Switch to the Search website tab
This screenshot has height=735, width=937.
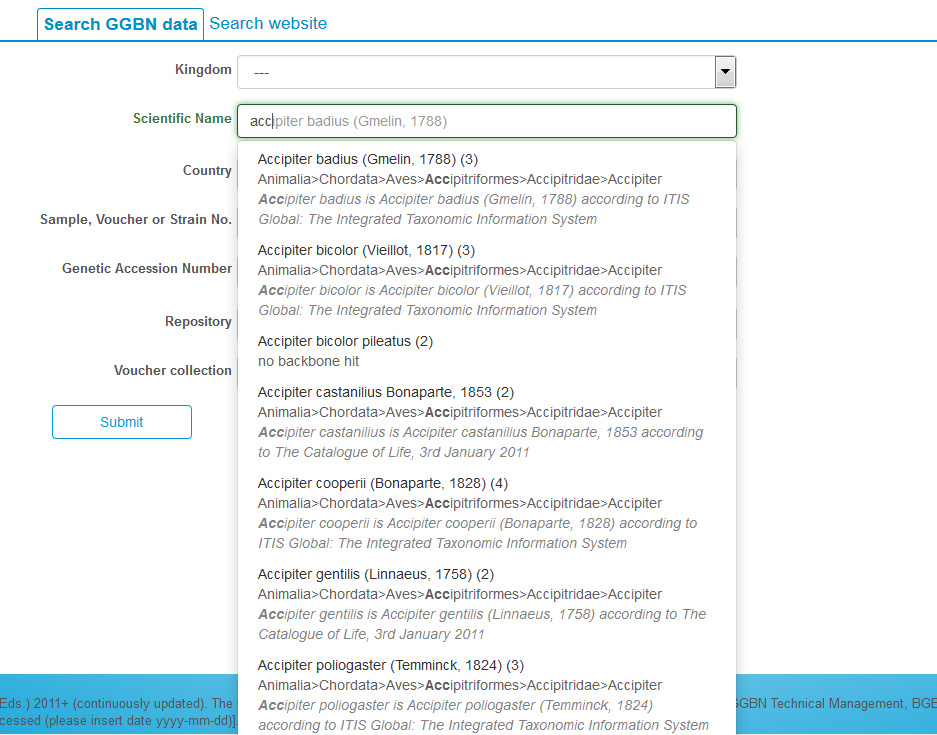click(x=268, y=23)
